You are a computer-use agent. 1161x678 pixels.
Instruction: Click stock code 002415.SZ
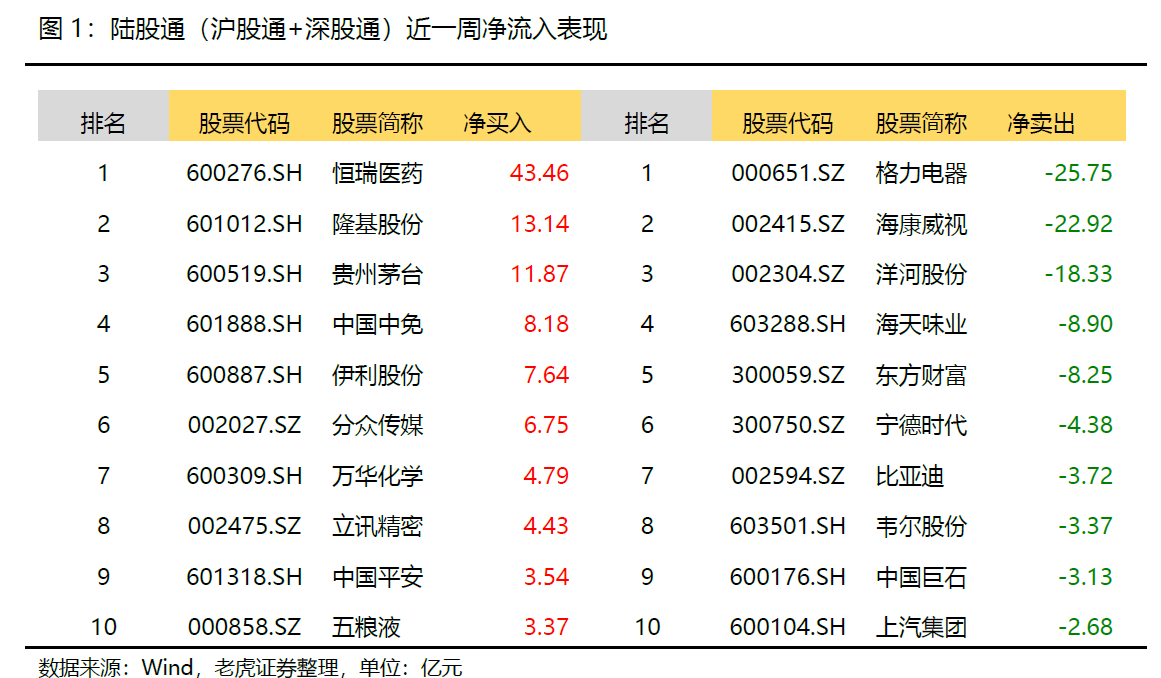(x=788, y=224)
